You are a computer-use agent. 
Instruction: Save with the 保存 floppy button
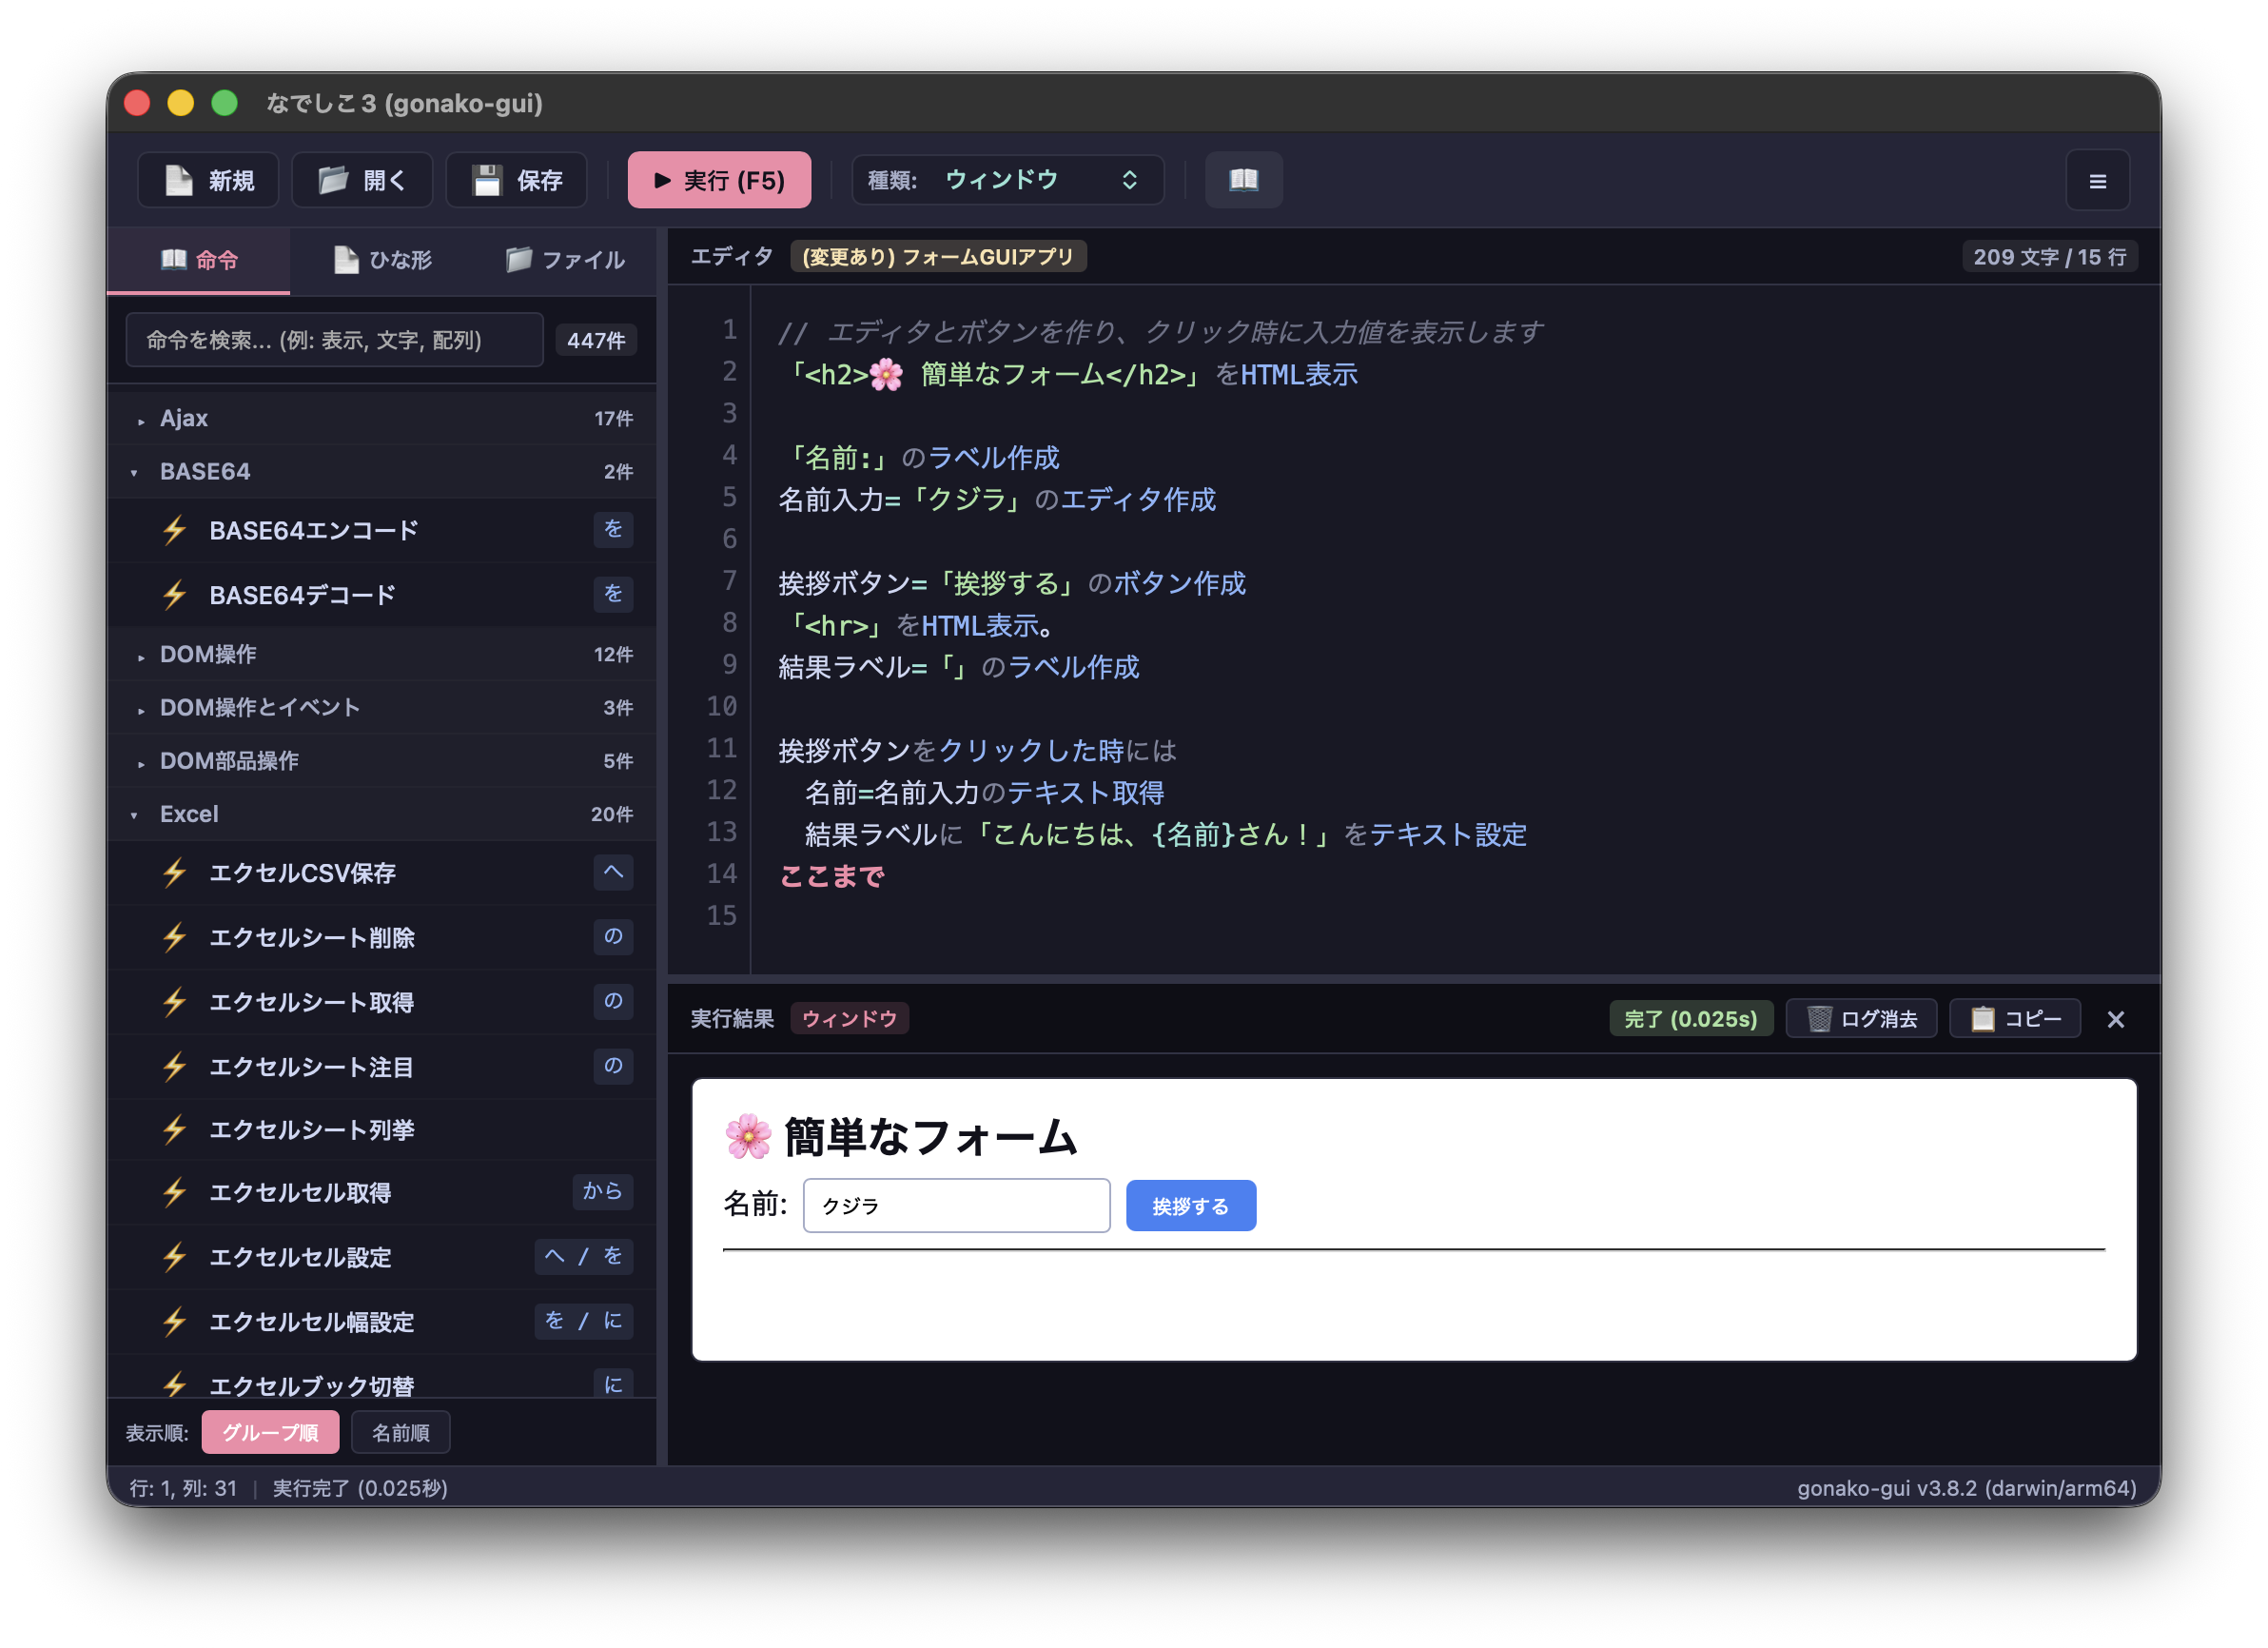[x=516, y=180]
